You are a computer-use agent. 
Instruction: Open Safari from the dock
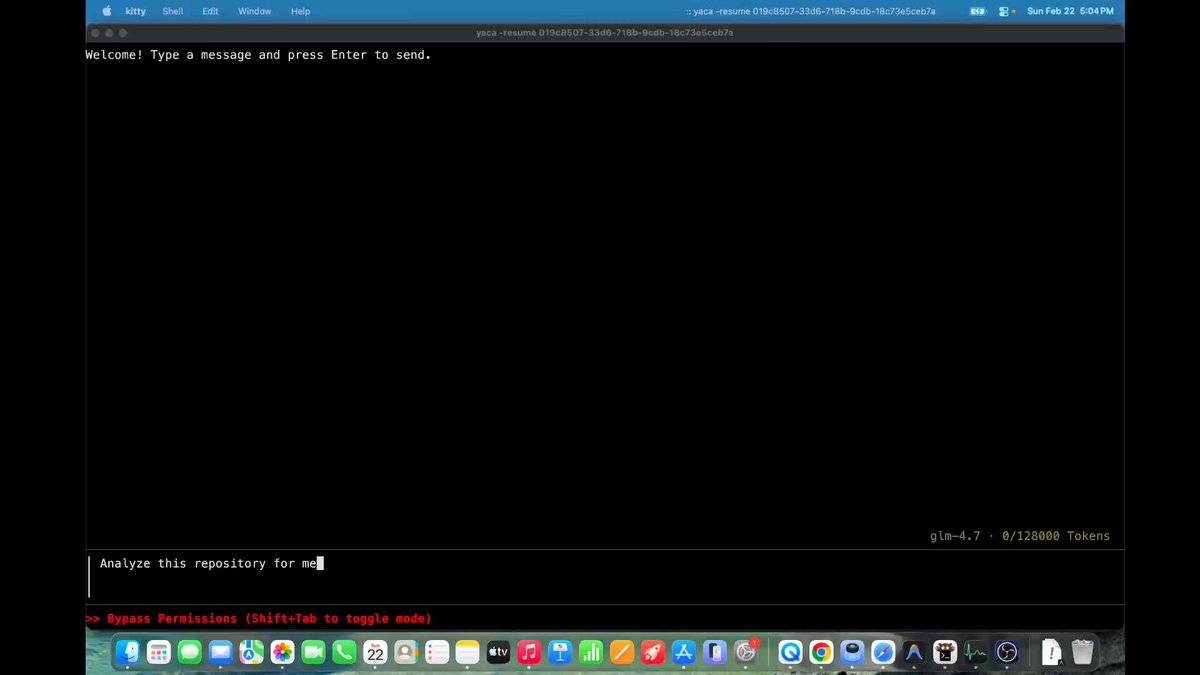click(883, 653)
